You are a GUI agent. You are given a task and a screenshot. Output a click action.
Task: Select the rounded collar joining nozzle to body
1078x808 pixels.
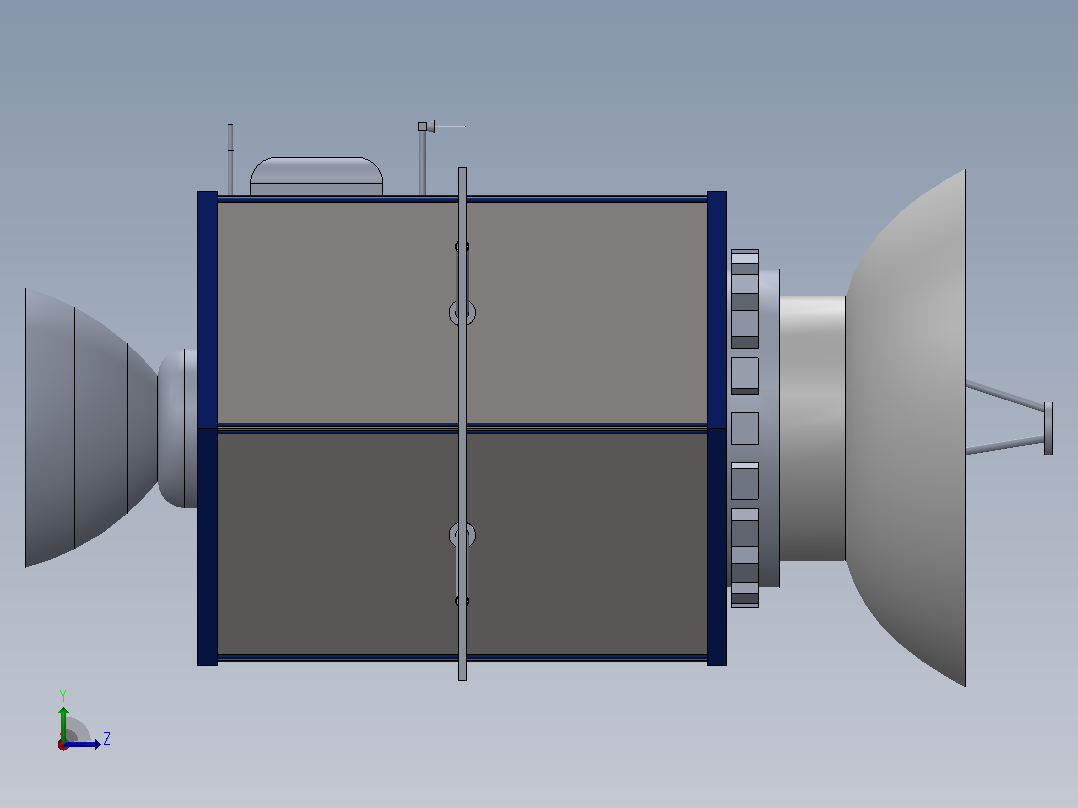pyautogui.click(x=177, y=428)
